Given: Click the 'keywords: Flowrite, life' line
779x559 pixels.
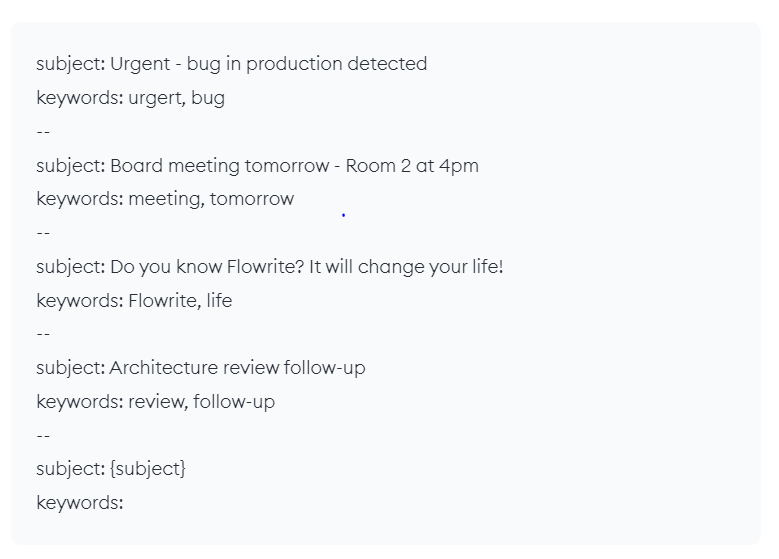Looking at the screenshot, I should click(x=134, y=301).
